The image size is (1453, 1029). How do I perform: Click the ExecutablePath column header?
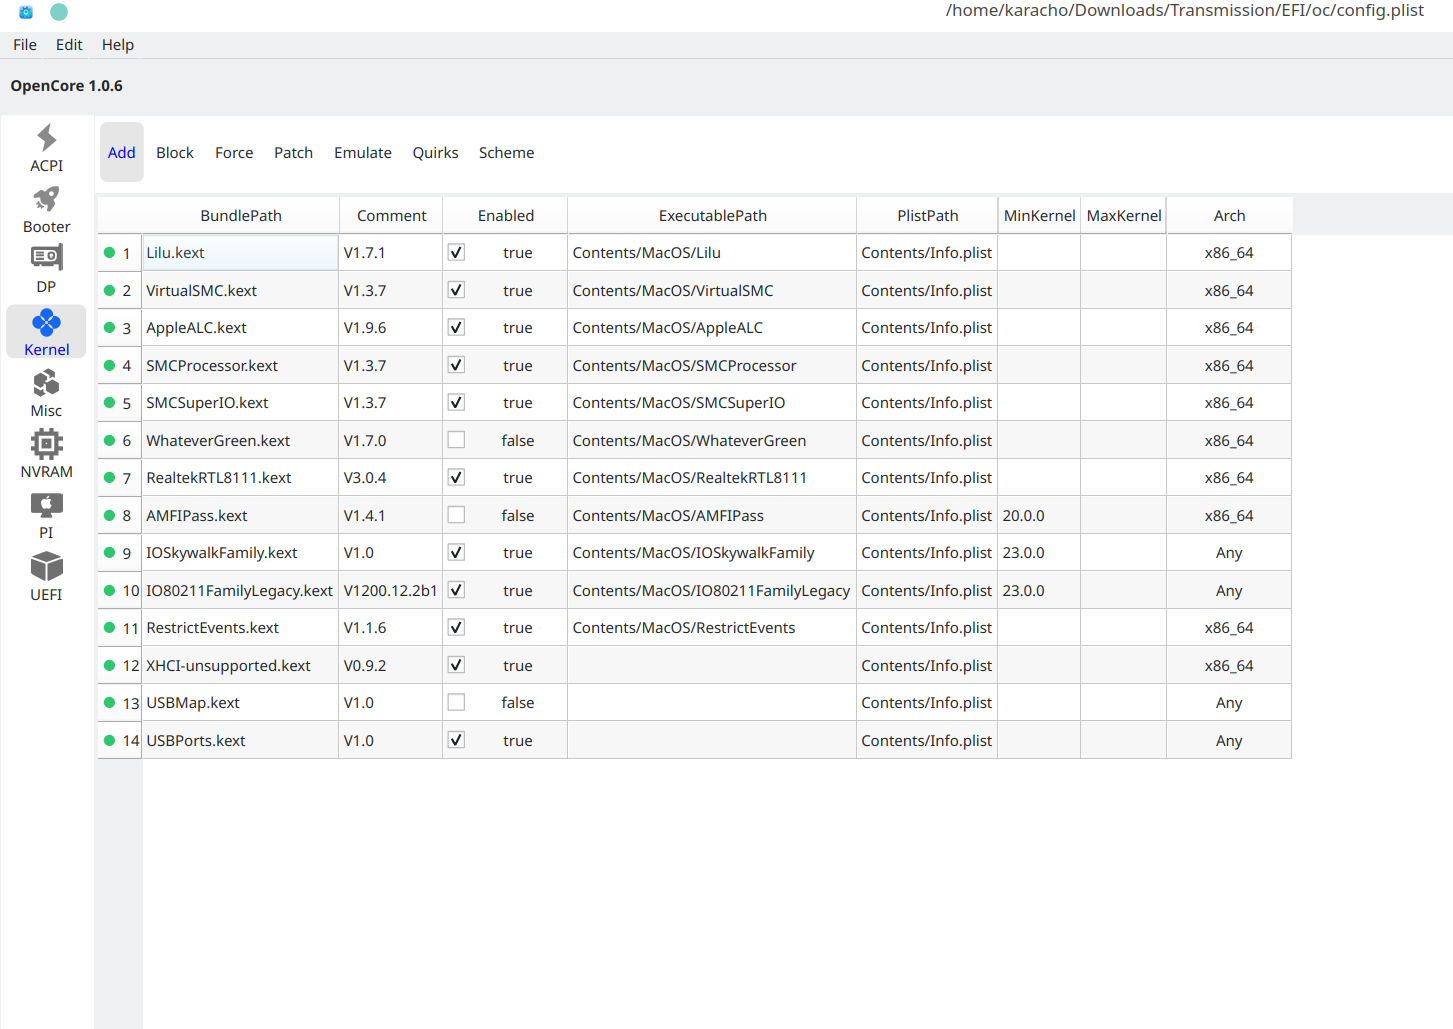(x=713, y=216)
